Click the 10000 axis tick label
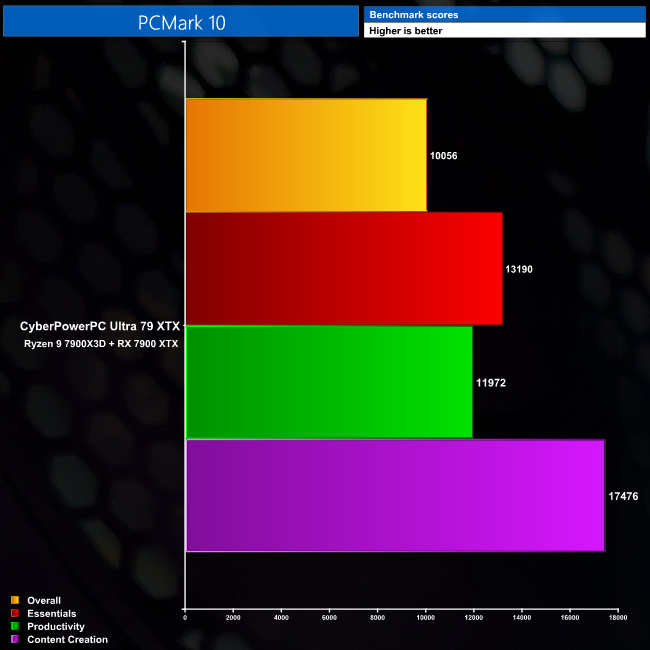650x650 pixels. 425,618
